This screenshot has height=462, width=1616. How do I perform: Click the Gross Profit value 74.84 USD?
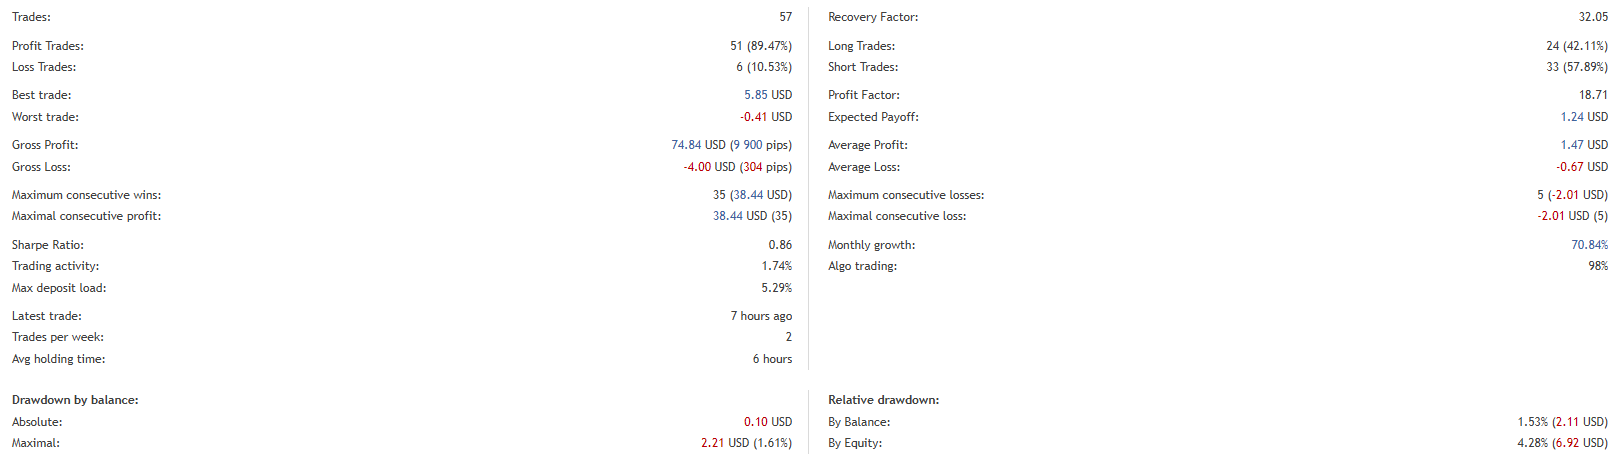pos(698,145)
